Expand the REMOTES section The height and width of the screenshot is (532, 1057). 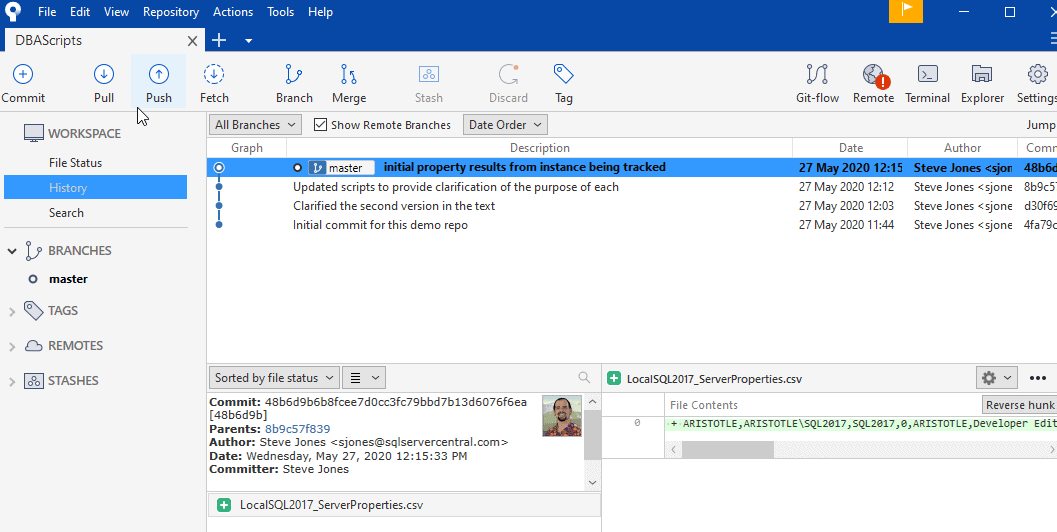[x=12, y=346]
